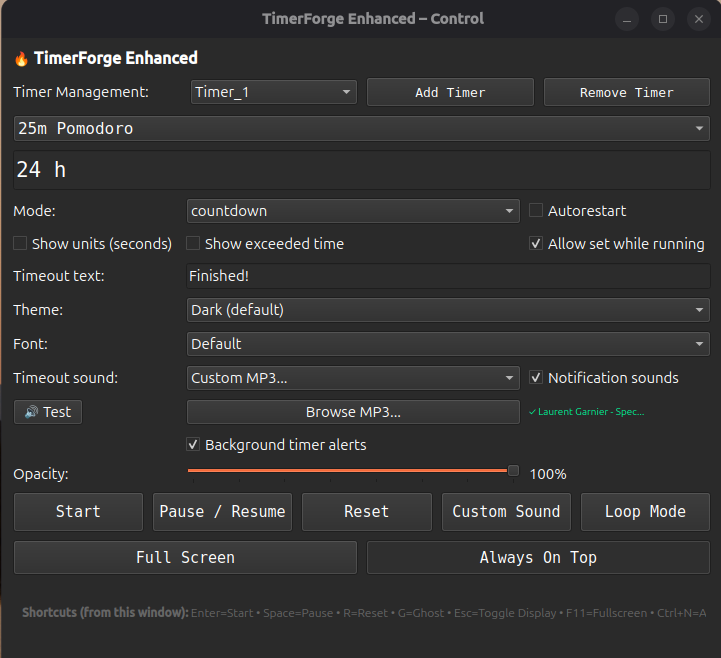Expand the Theme dropdown showing Dark (default)
This screenshot has height=658, width=721.
(448, 310)
